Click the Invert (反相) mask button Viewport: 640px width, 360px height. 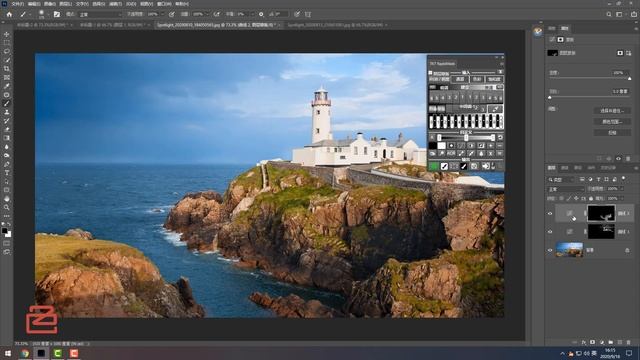(612, 133)
